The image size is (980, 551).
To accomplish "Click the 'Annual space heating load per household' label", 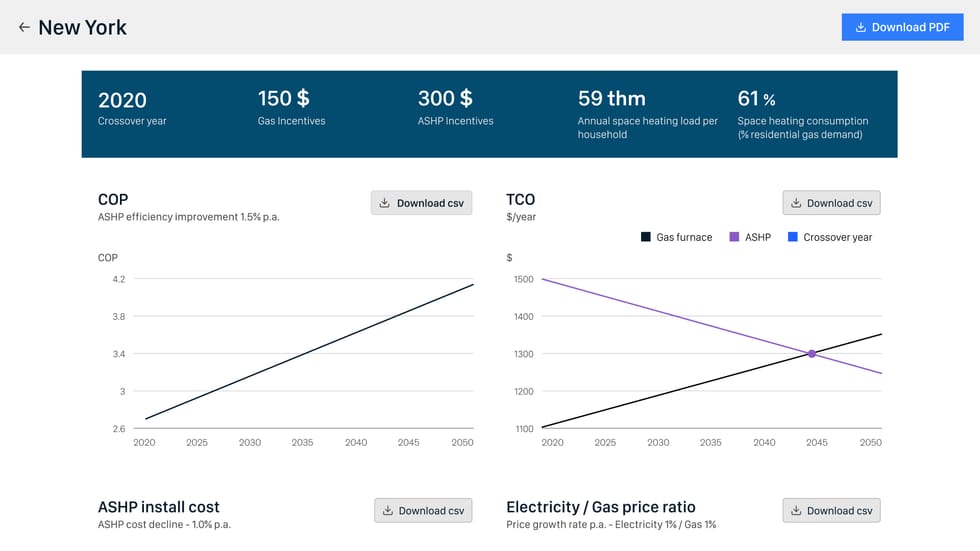I will [648, 127].
